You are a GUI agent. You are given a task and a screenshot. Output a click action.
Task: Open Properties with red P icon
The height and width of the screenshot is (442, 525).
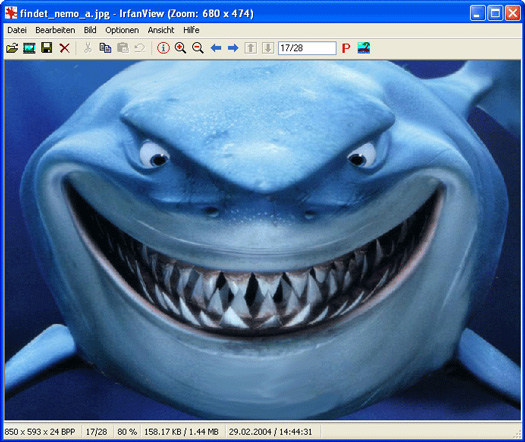click(x=346, y=48)
